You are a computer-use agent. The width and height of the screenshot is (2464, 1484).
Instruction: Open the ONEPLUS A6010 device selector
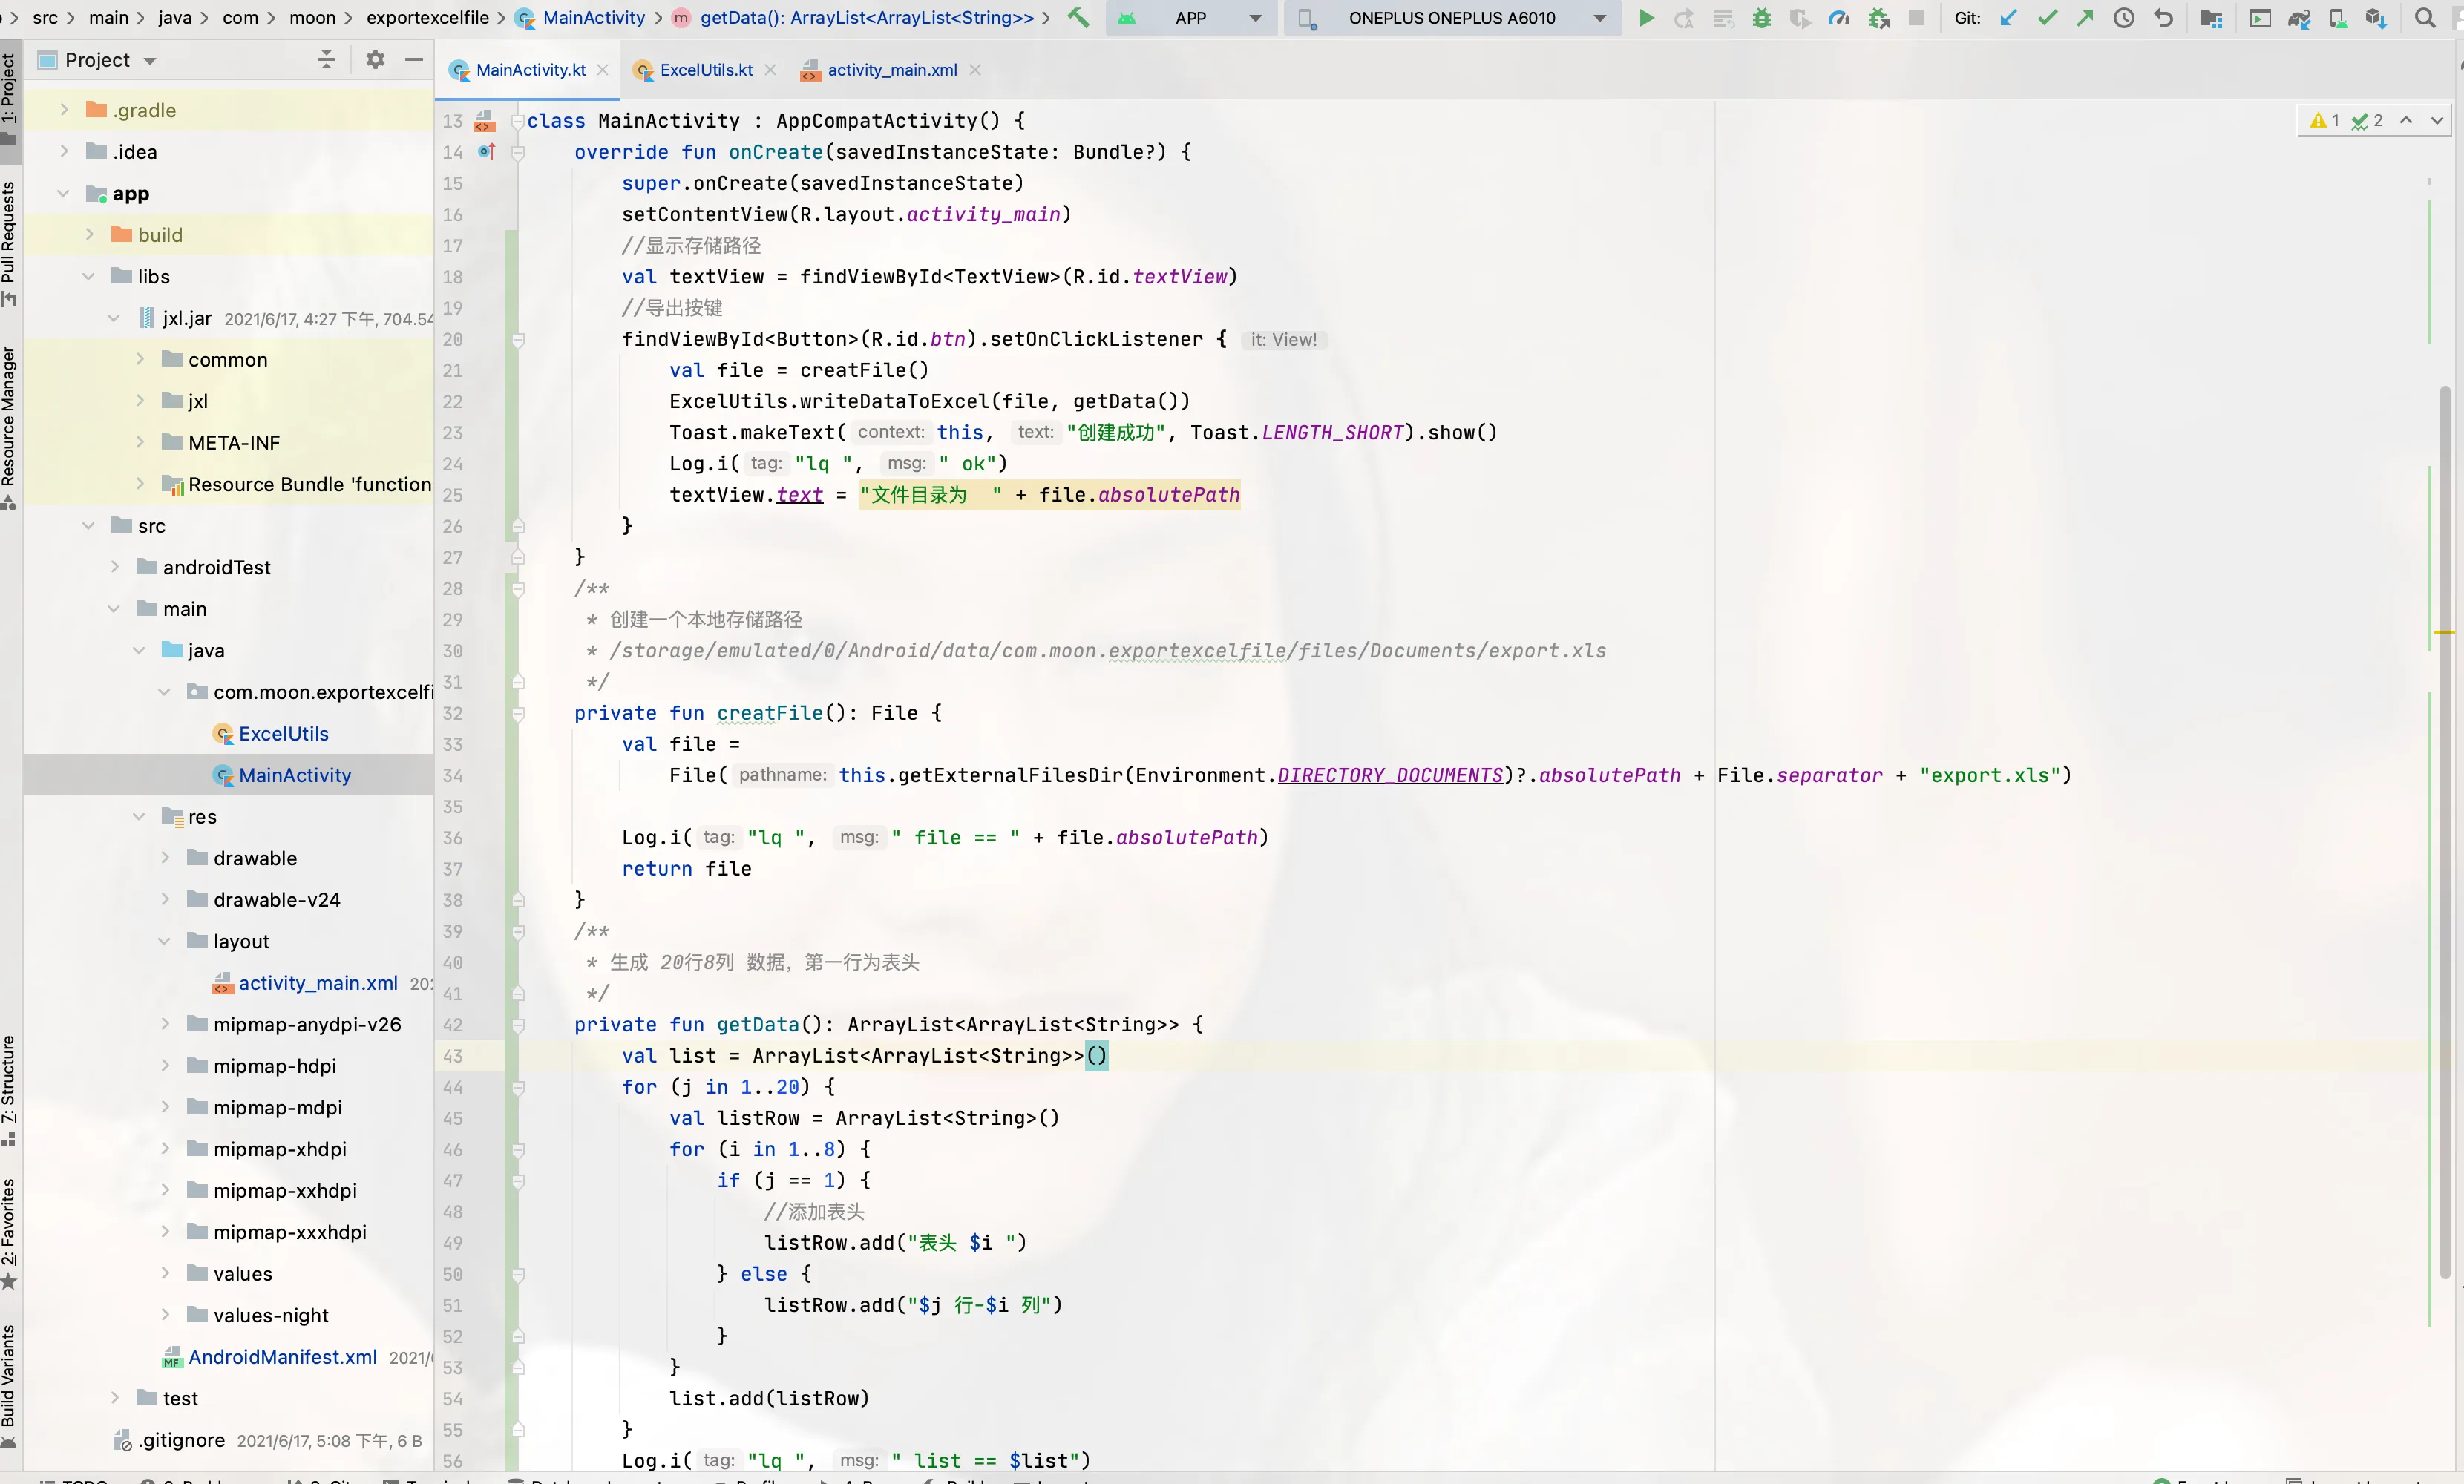click(1452, 18)
